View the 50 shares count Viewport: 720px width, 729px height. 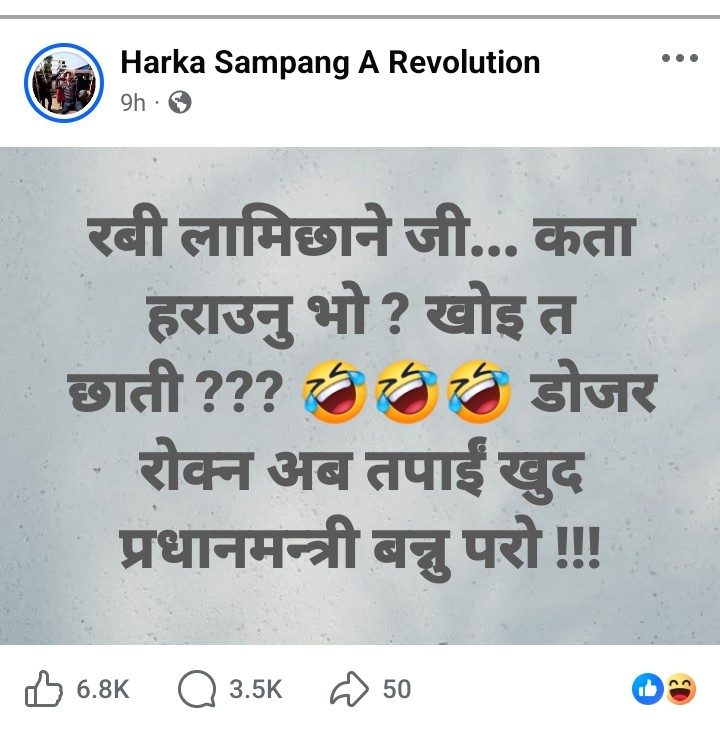397,689
